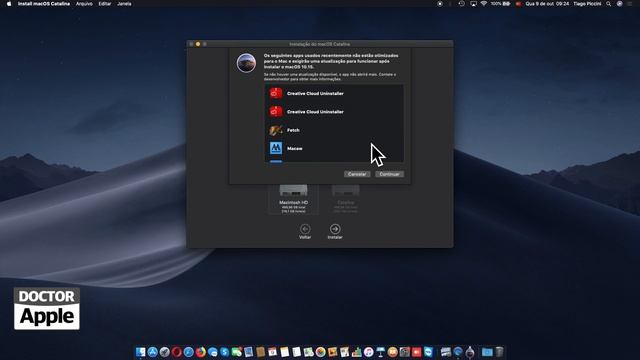Open Firefox from the Dock
The image size is (640, 360).
point(201,352)
